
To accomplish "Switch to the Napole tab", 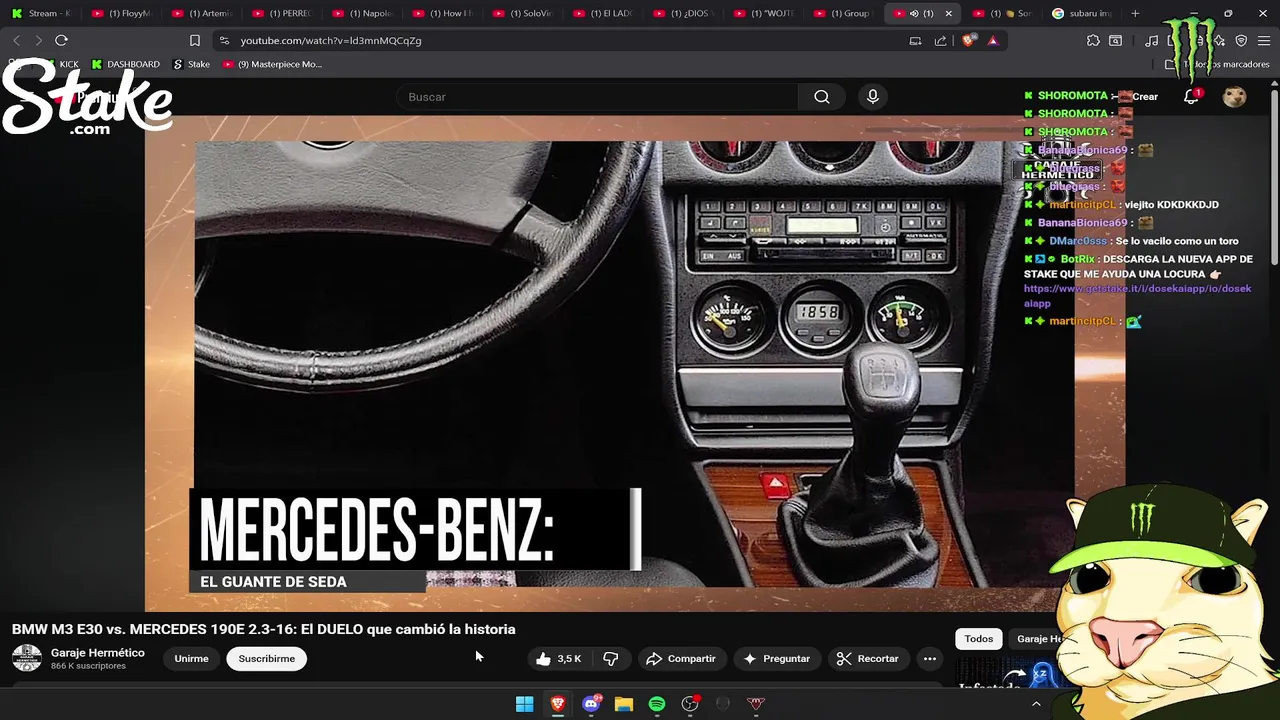I will [361, 13].
